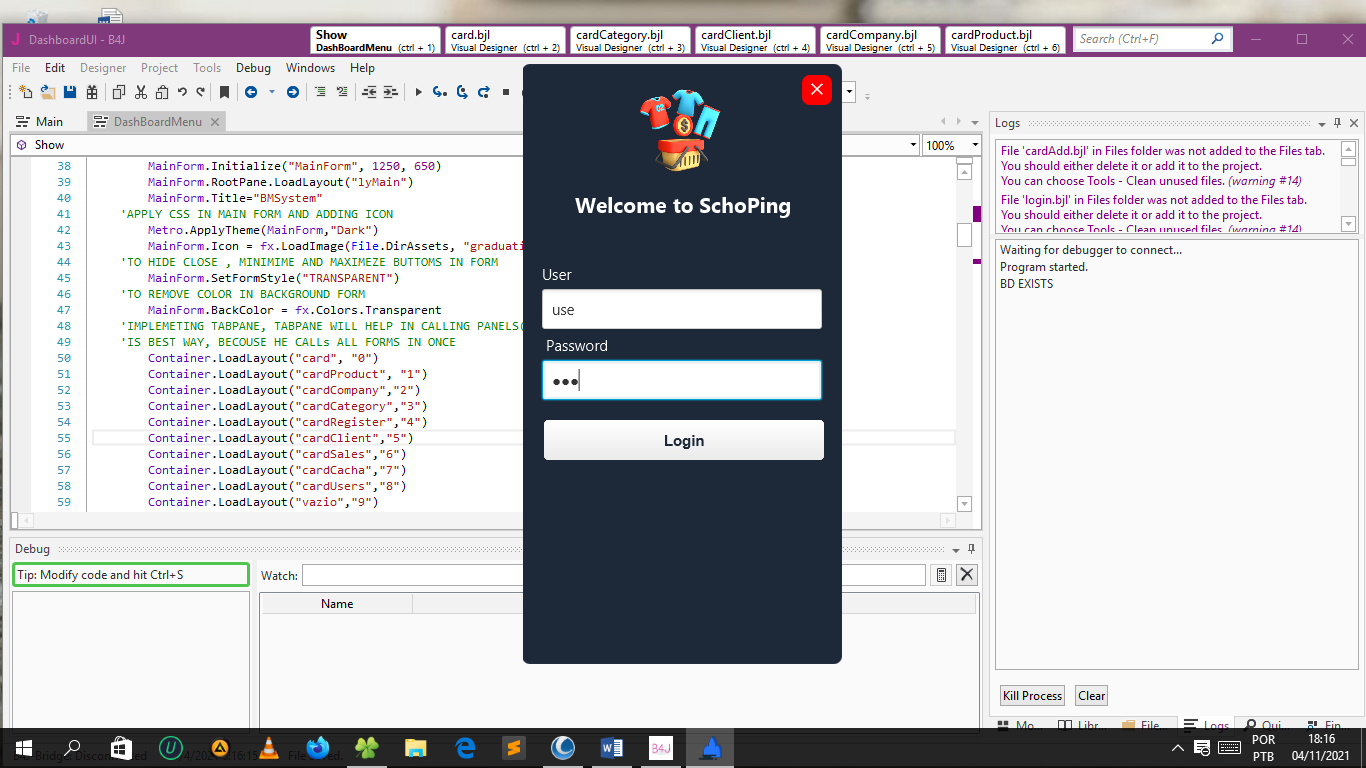Click the Cut scissors icon
The width and height of the screenshot is (1366, 768).
(141, 92)
